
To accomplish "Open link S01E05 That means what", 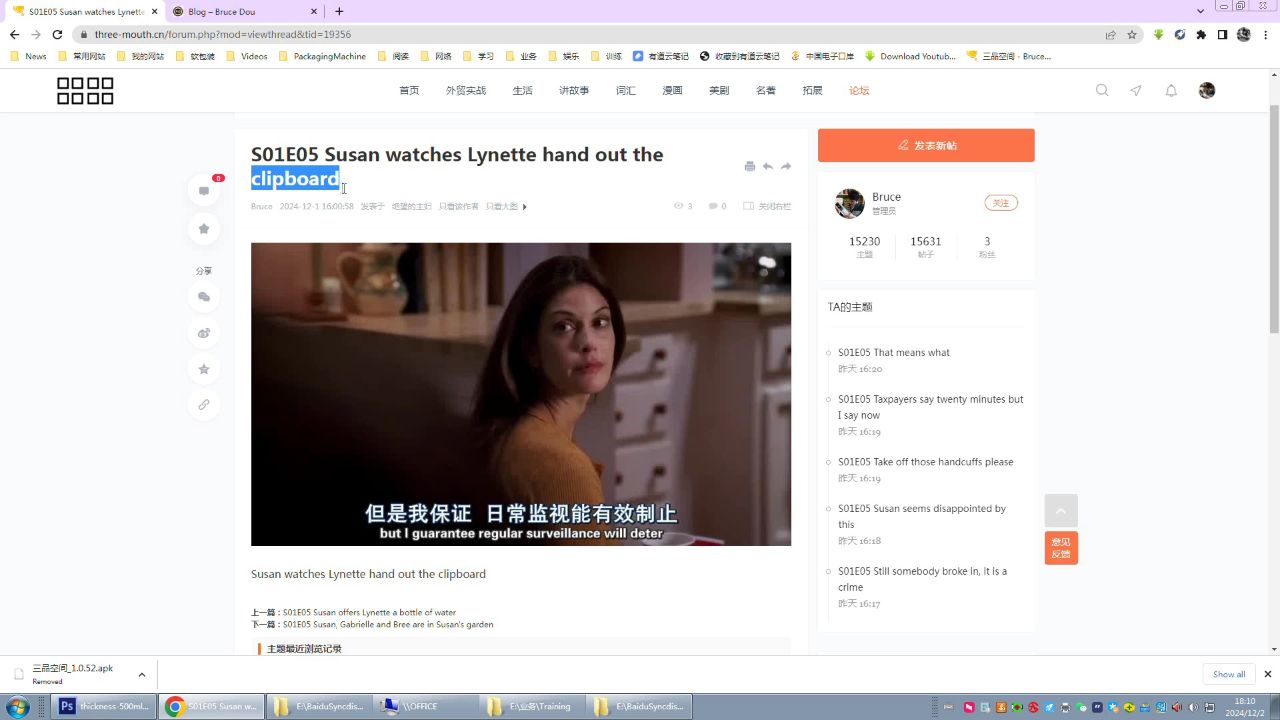I will pyautogui.click(x=894, y=352).
